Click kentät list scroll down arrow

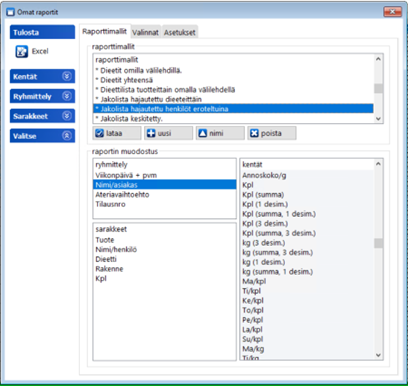[378, 355]
